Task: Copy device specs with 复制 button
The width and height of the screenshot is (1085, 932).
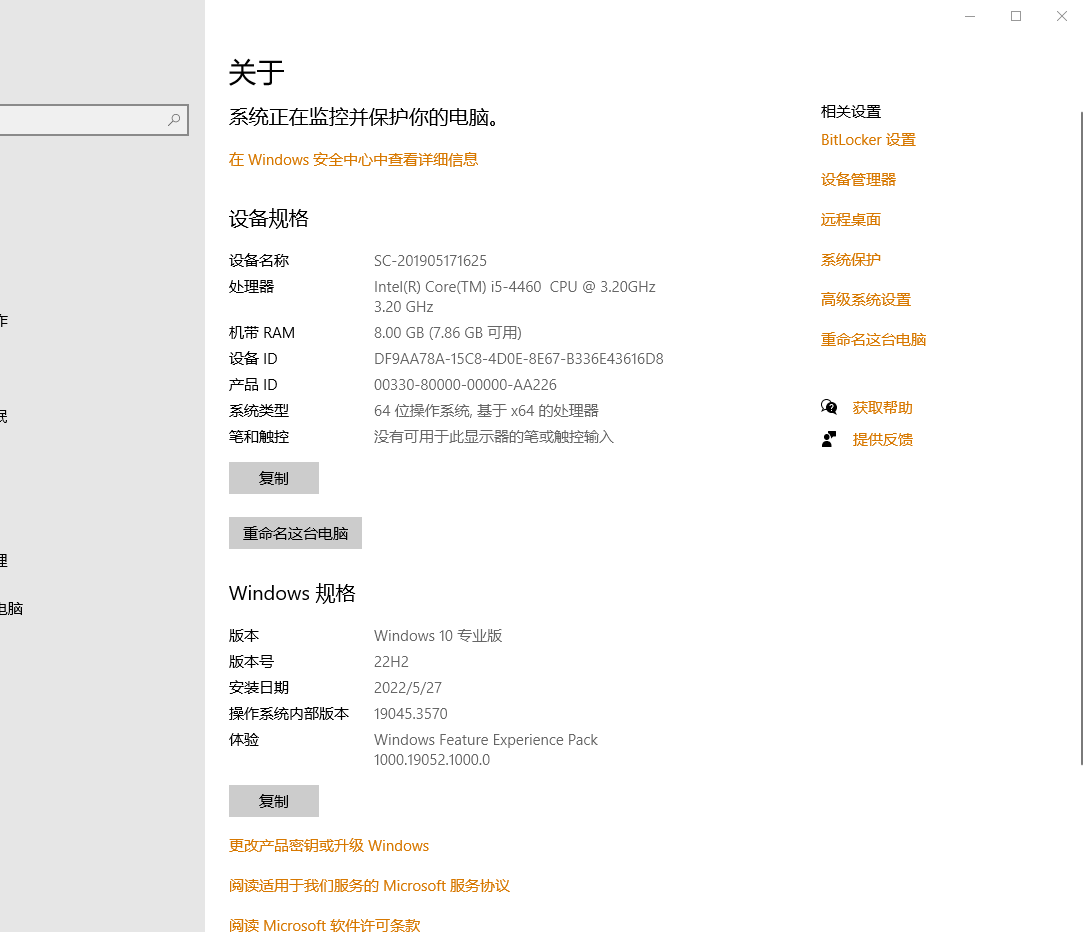Action: pos(274,478)
